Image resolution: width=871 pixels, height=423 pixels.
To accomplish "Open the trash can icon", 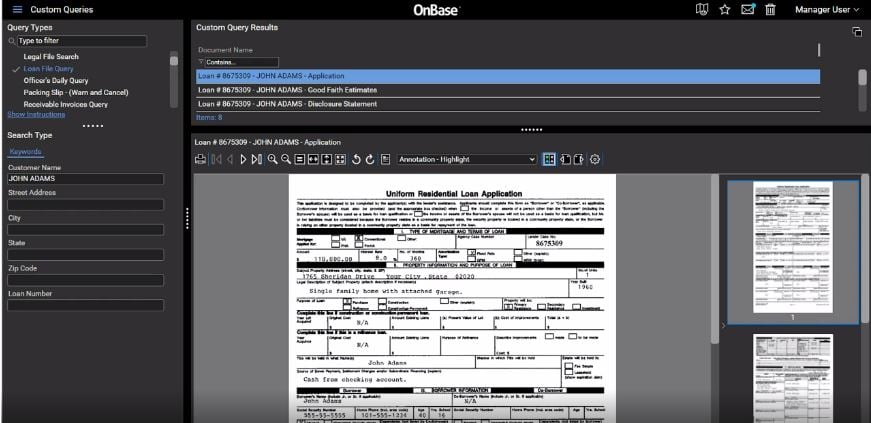I will click(770, 9).
